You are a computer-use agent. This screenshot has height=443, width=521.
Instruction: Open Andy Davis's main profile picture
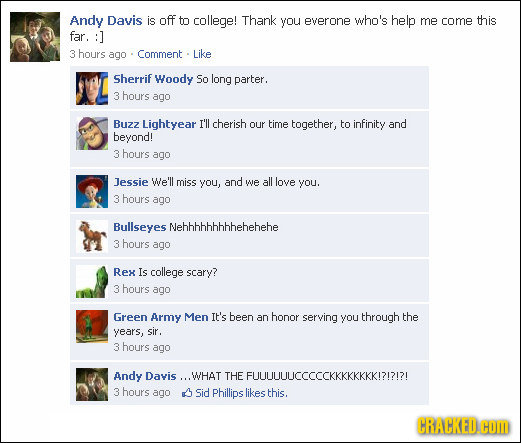coord(35,37)
